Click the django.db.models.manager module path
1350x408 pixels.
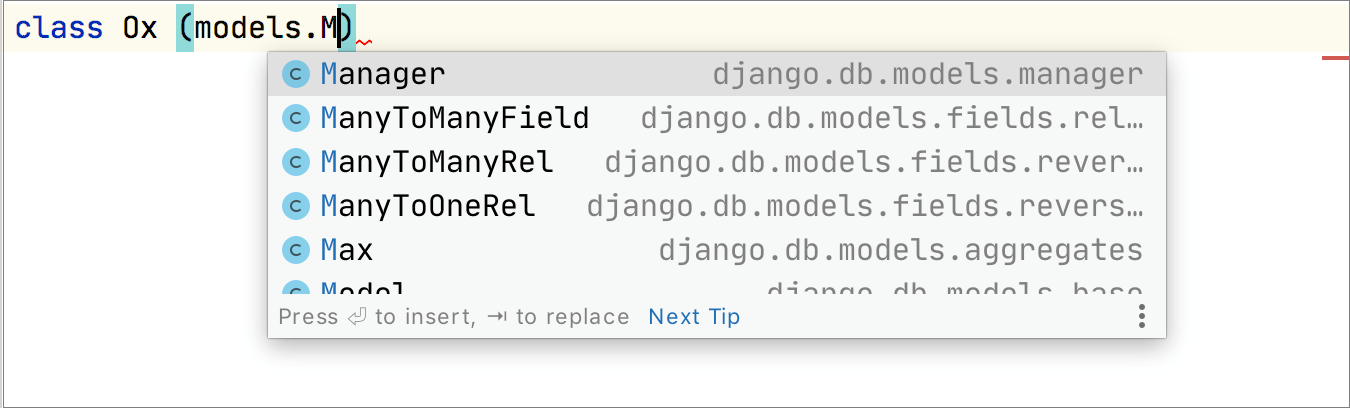pyautogui.click(x=927, y=75)
